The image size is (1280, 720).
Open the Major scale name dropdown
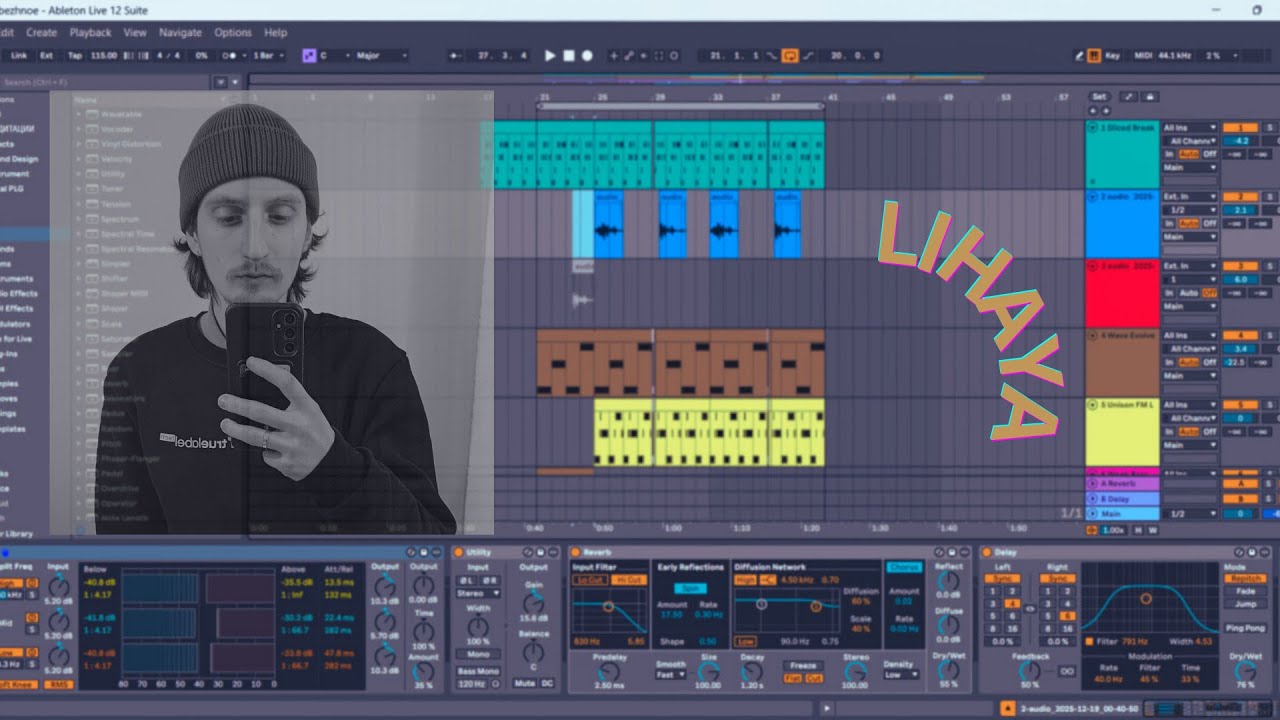coord(381,56)
